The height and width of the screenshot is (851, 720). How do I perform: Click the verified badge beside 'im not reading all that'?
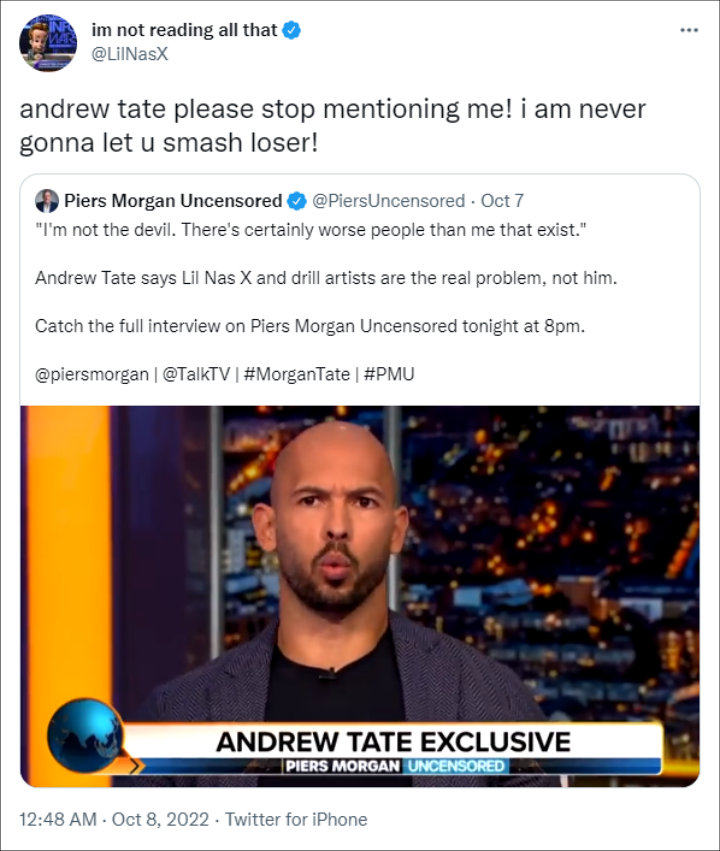point(292,30)
